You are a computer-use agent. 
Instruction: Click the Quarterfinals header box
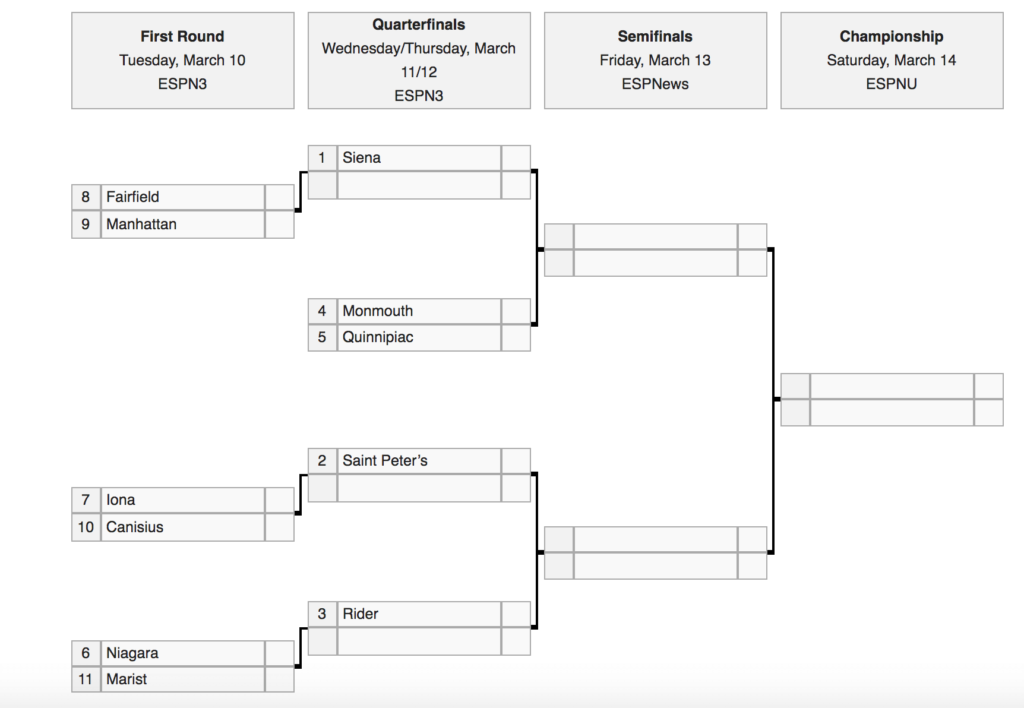419,60
